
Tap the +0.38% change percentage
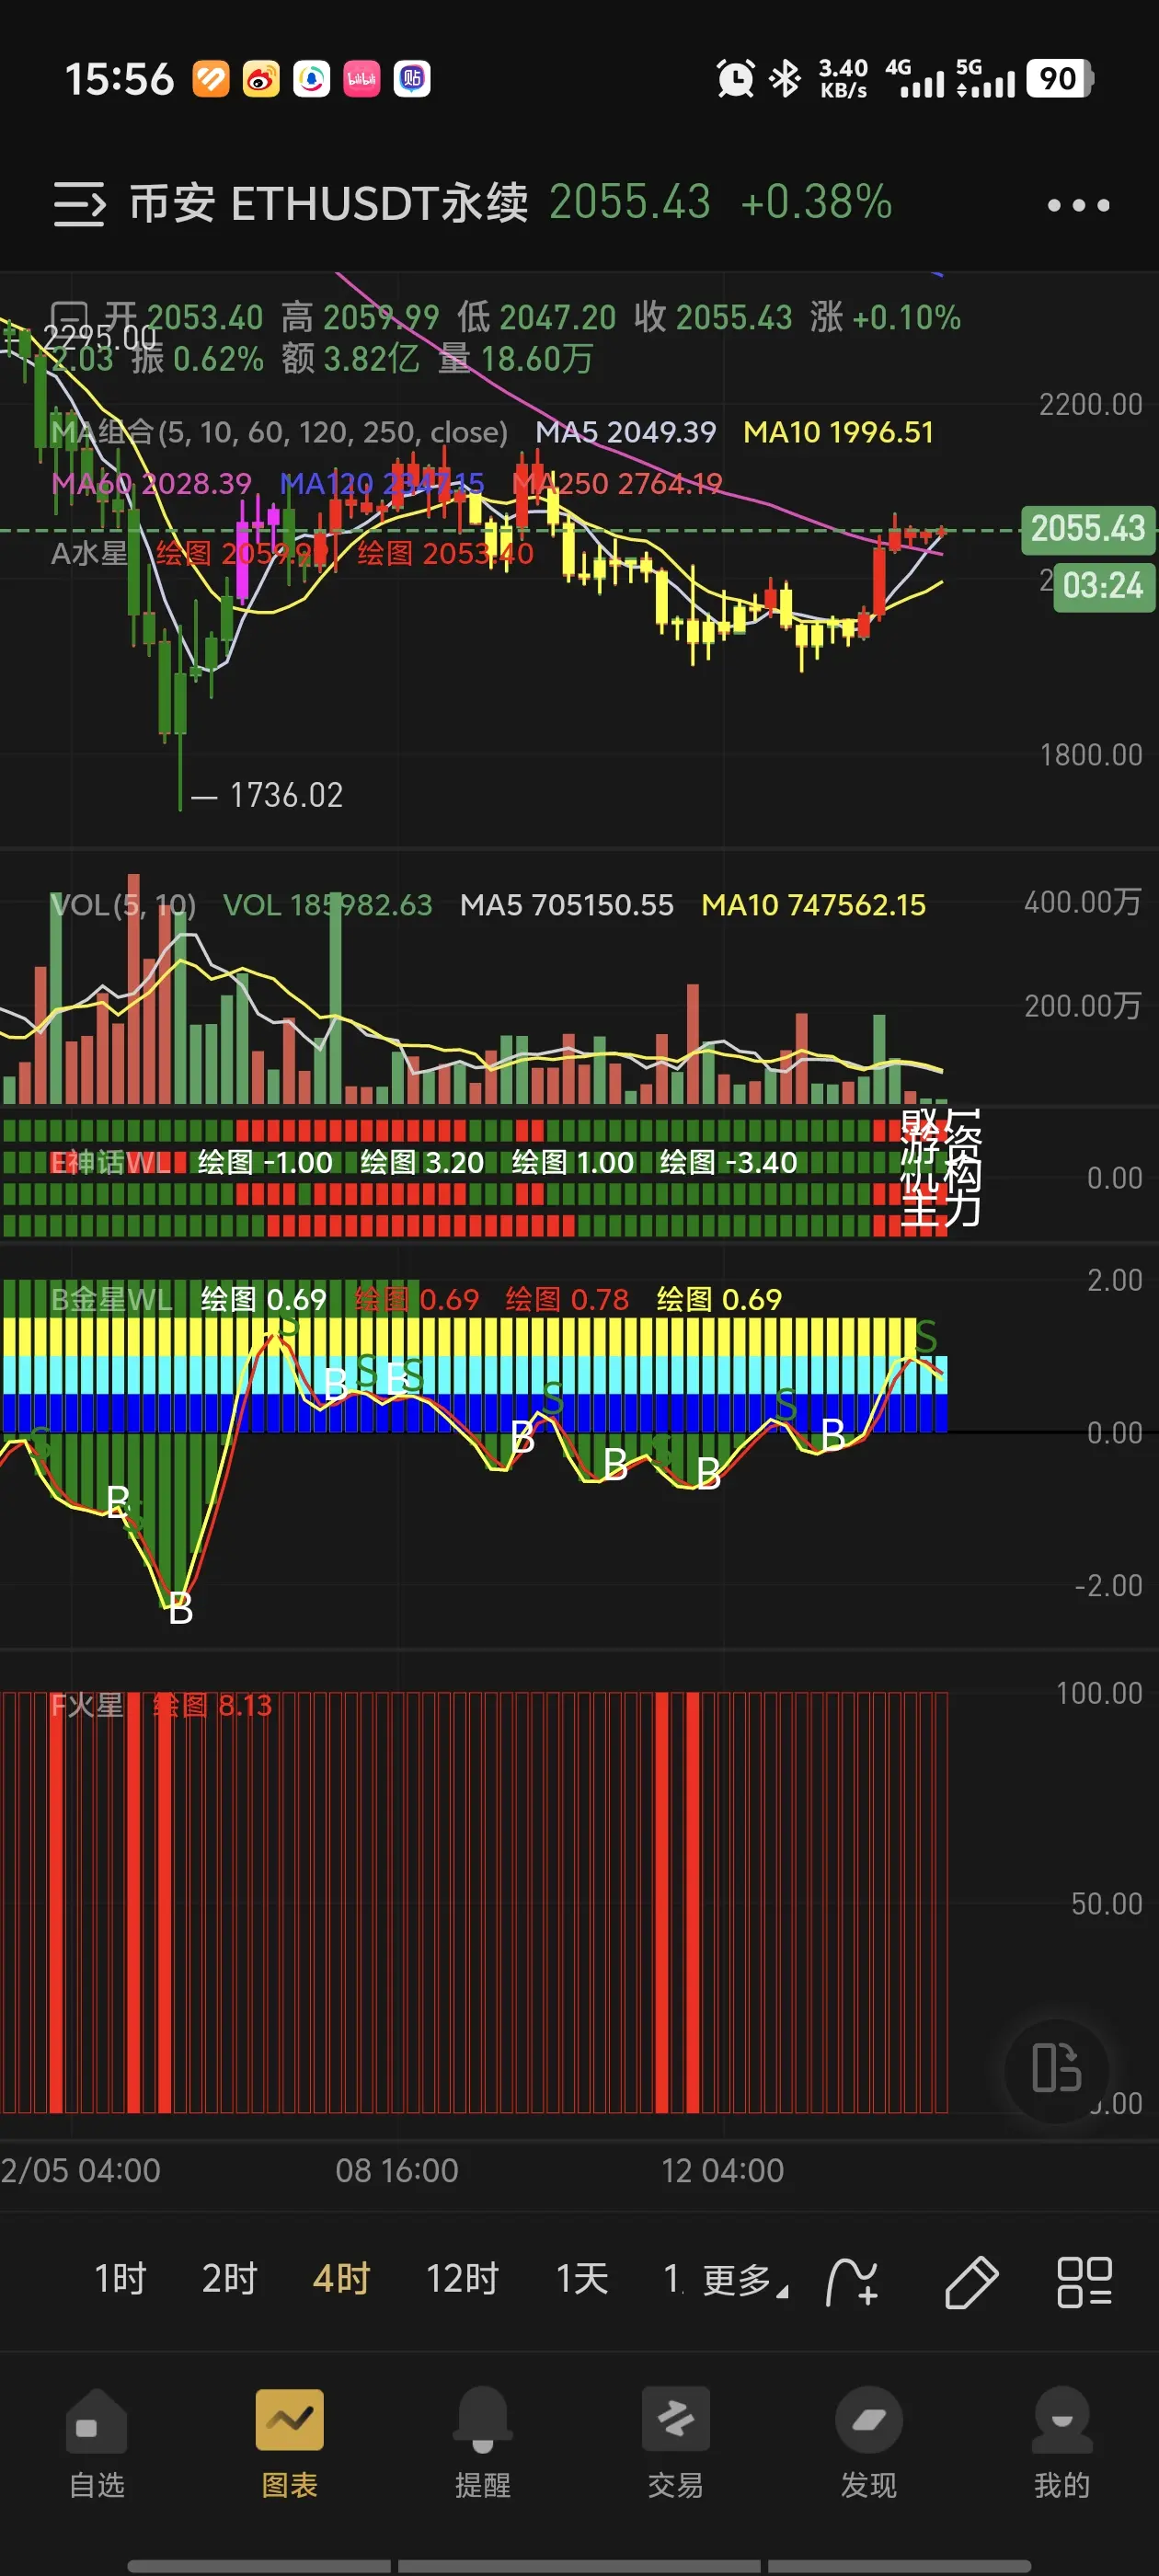click(816, 202)
